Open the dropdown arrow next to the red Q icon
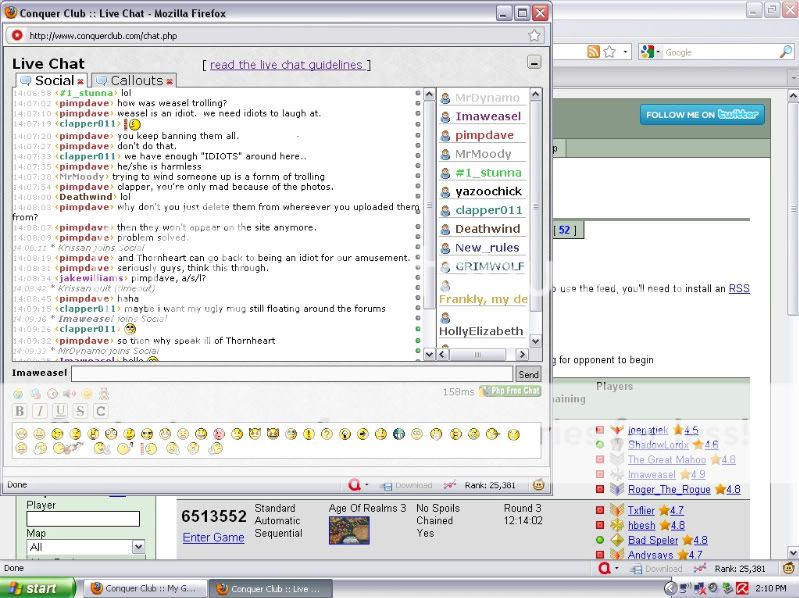This screenshot has height=598, width=799. pos(366,485)
